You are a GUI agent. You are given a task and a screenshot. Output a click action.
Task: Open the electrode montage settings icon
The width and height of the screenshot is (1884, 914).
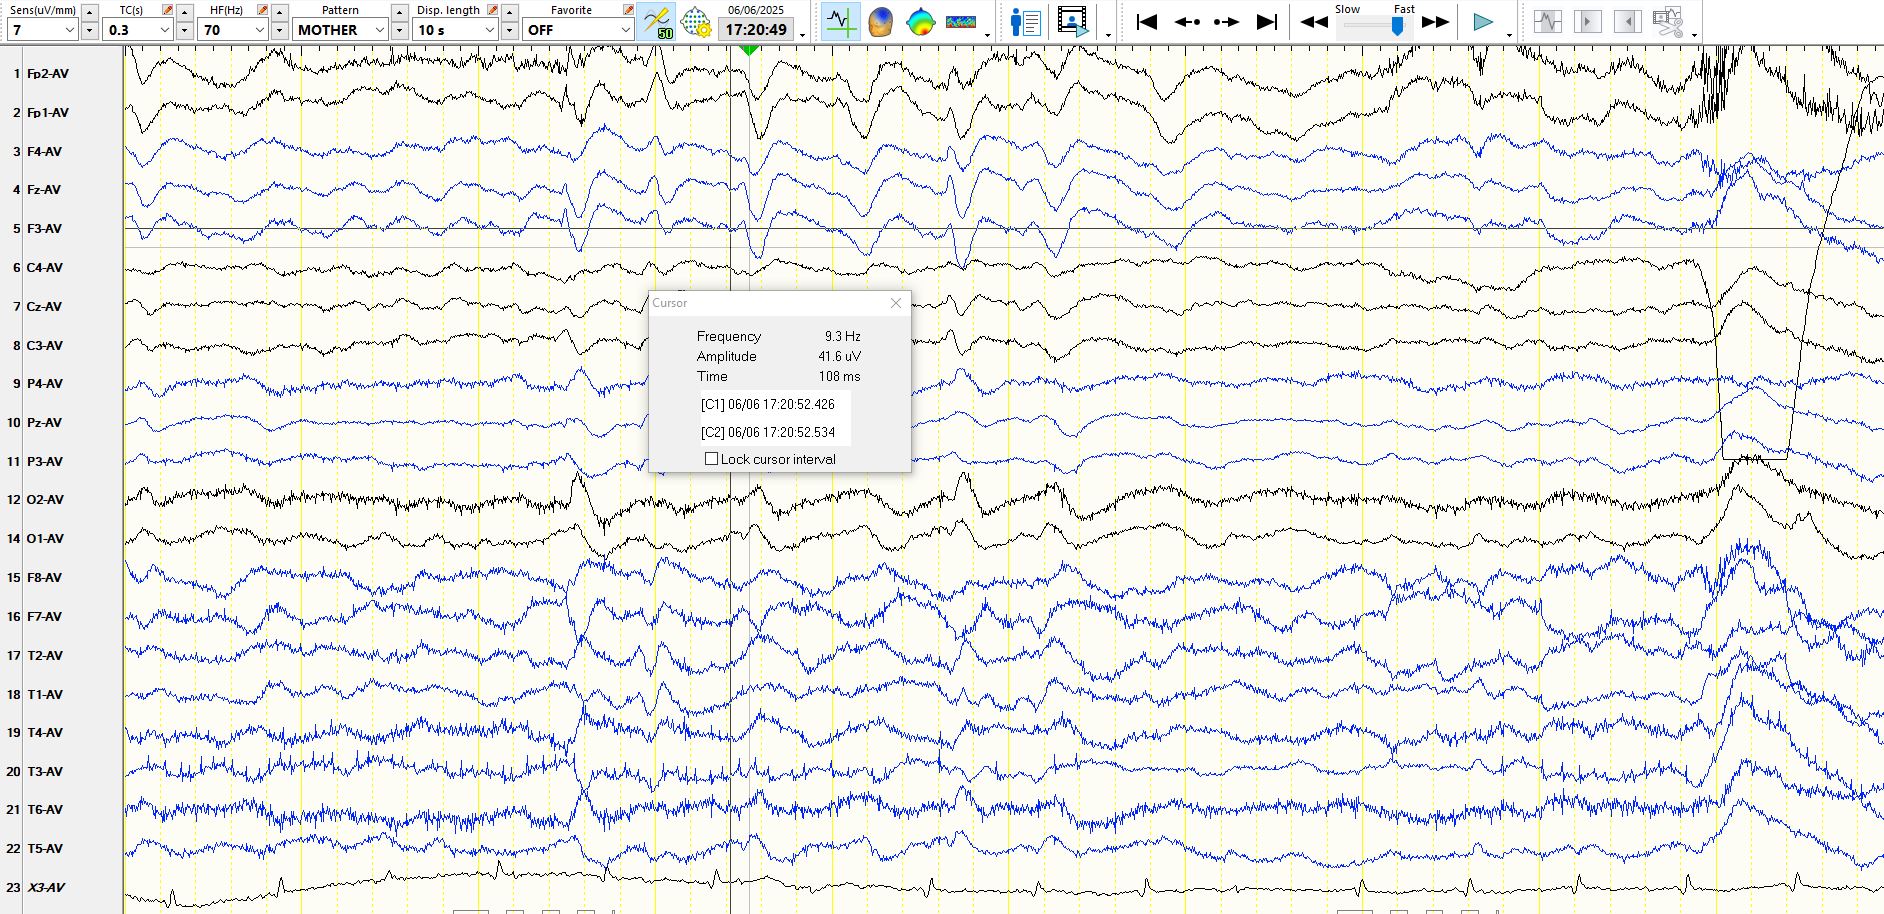click(x=696, y=22)
